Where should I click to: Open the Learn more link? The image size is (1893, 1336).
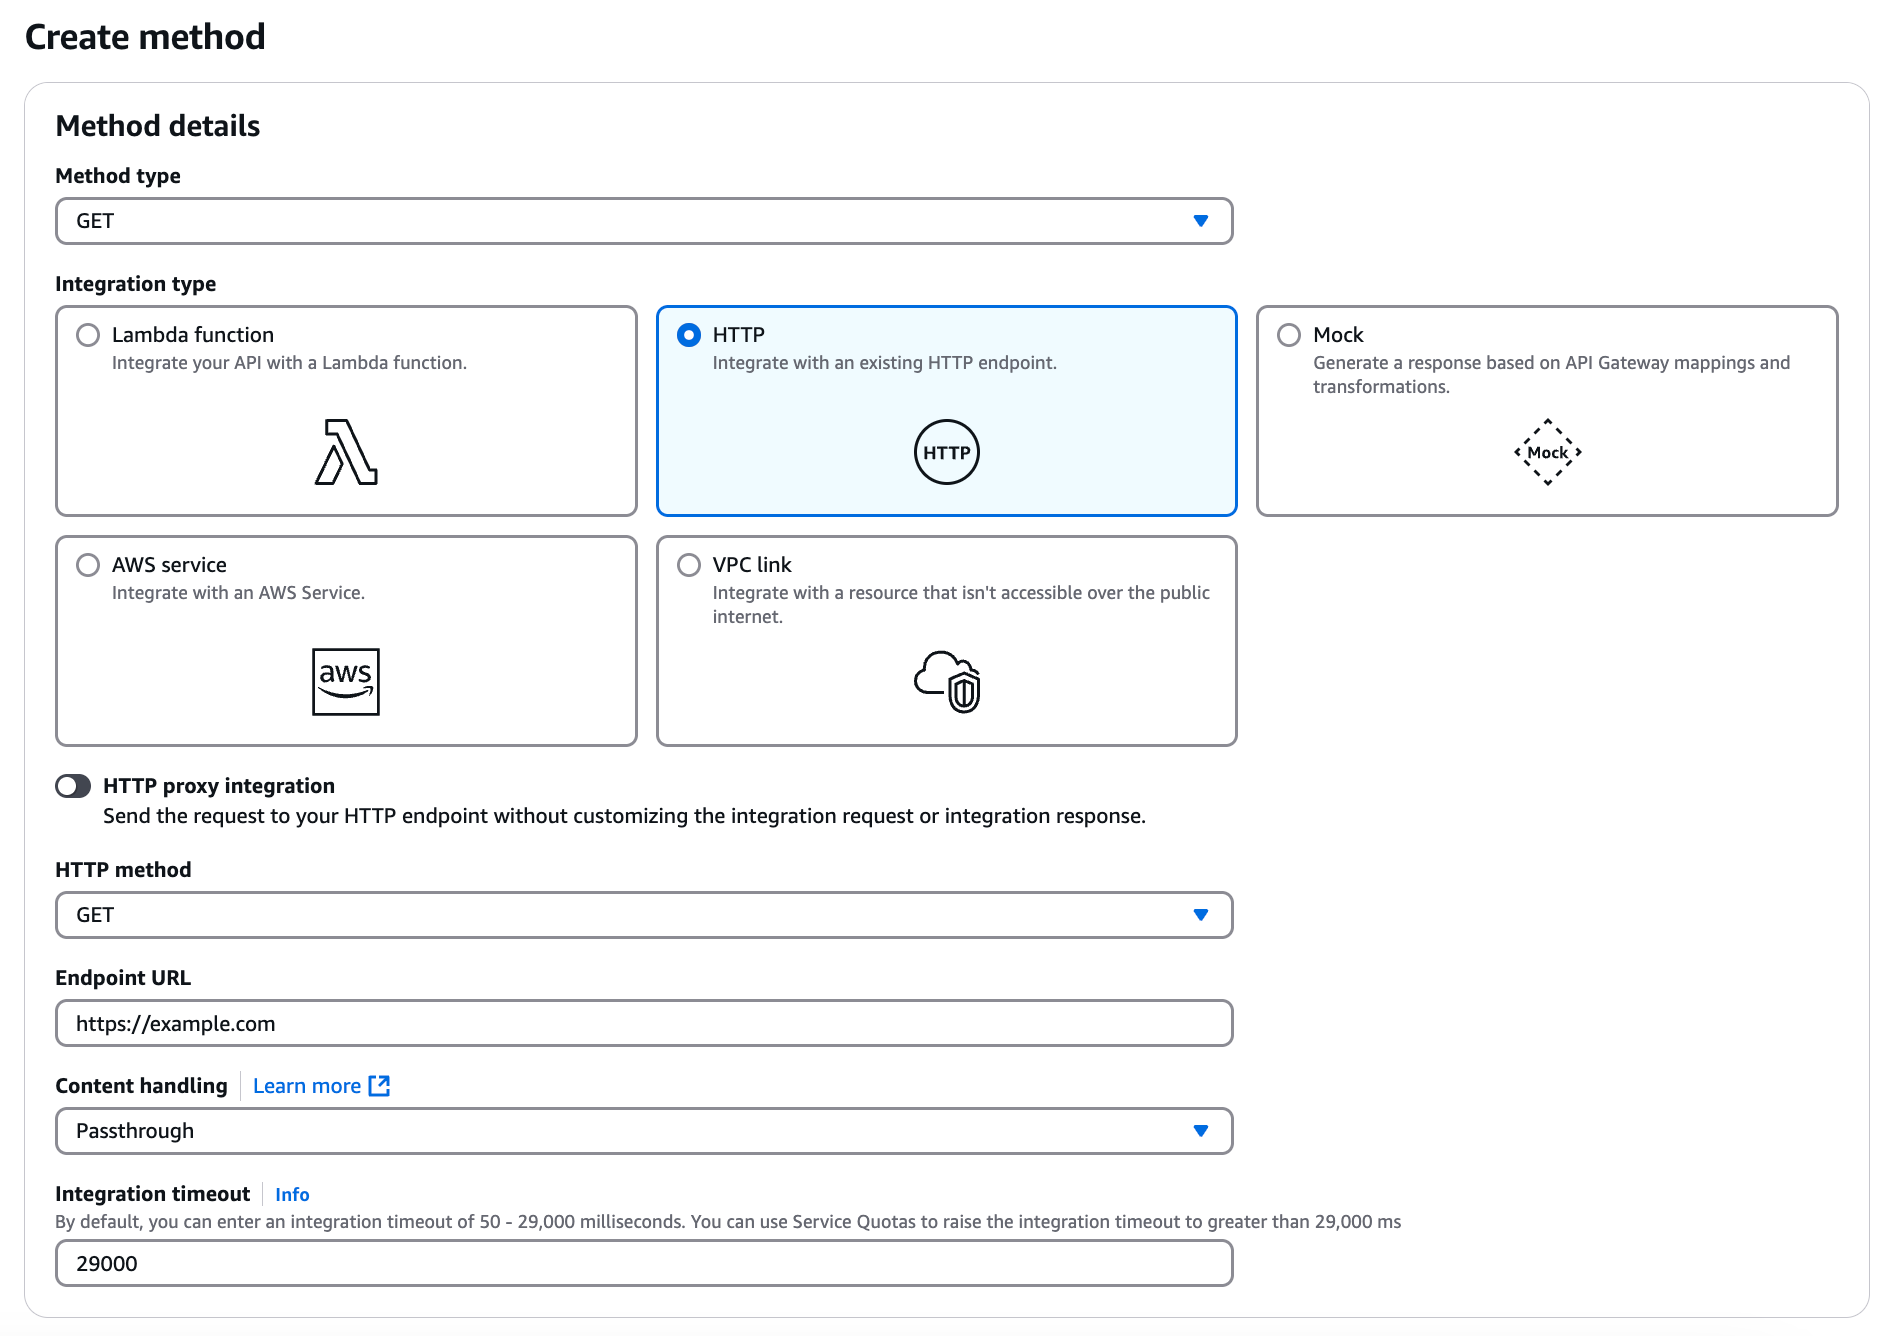click(307, 1086)
